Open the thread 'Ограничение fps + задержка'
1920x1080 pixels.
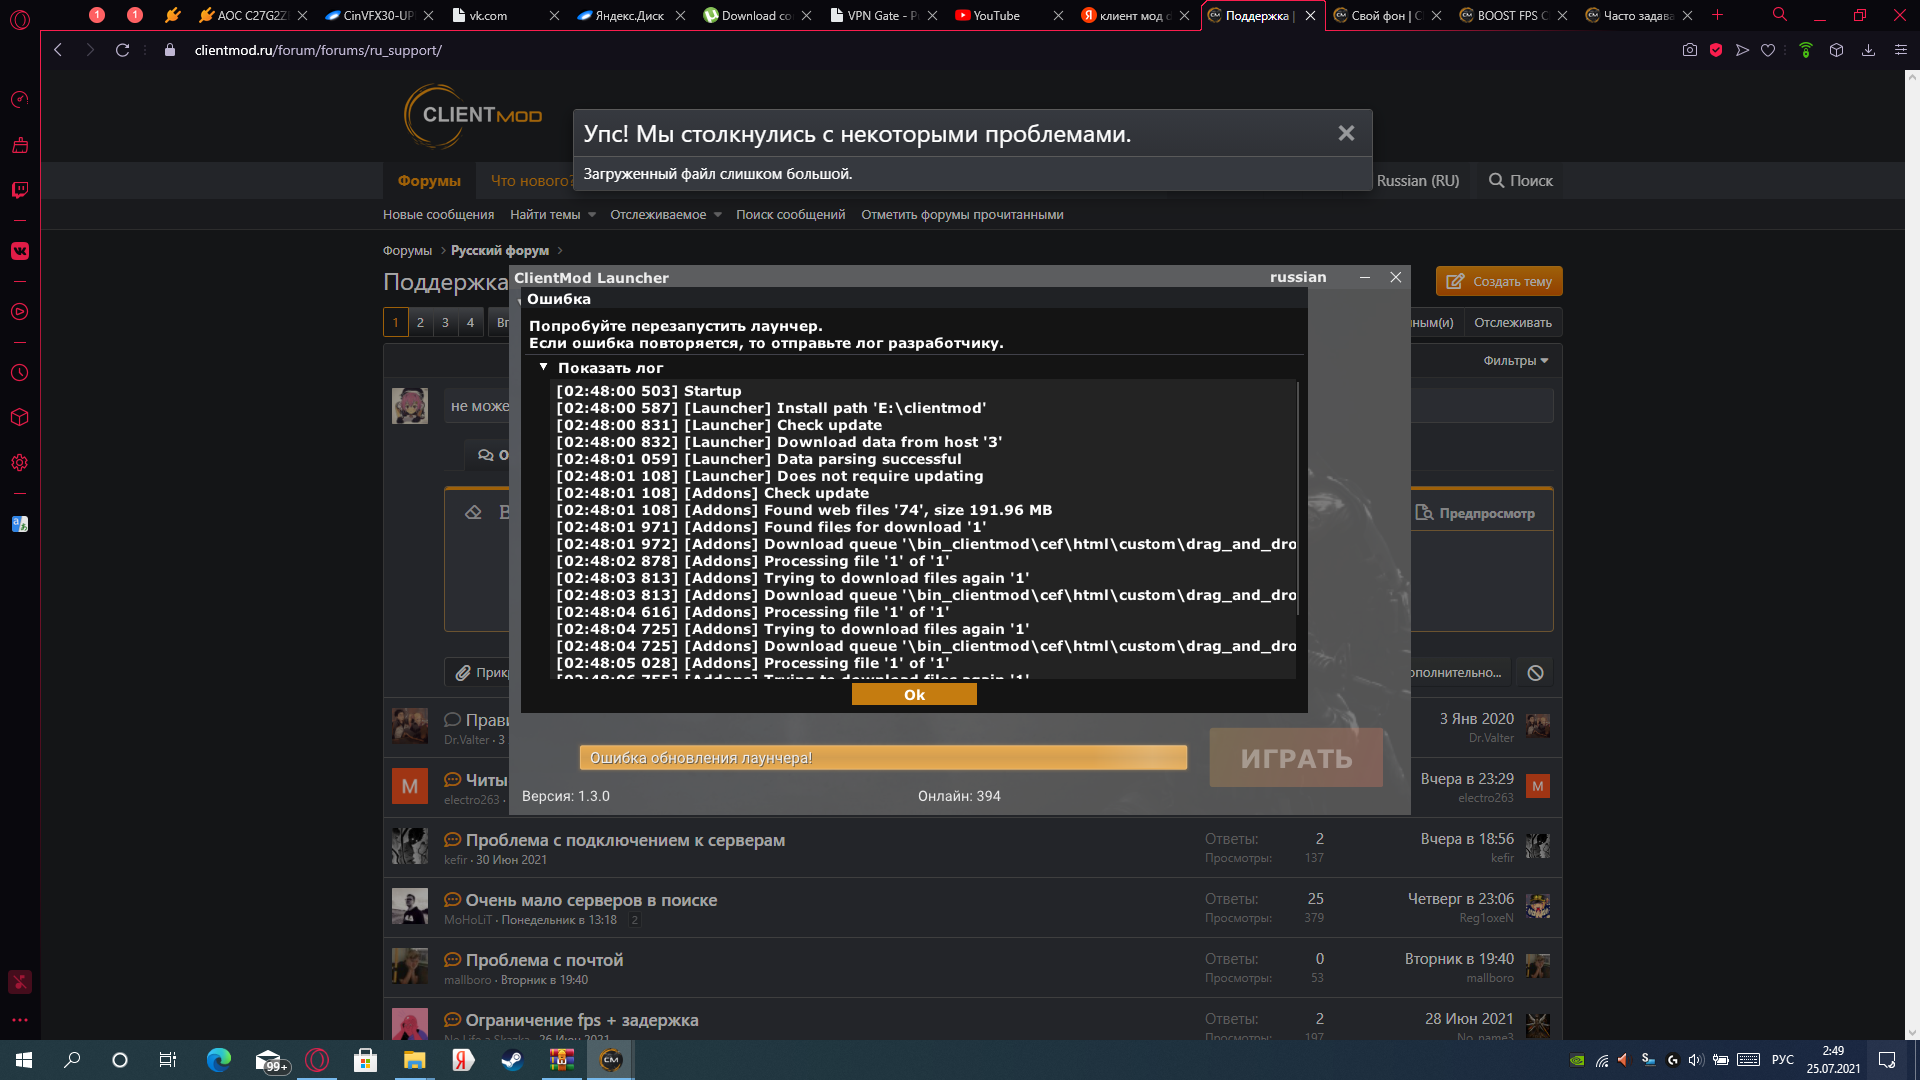[x=582, y=1020]
